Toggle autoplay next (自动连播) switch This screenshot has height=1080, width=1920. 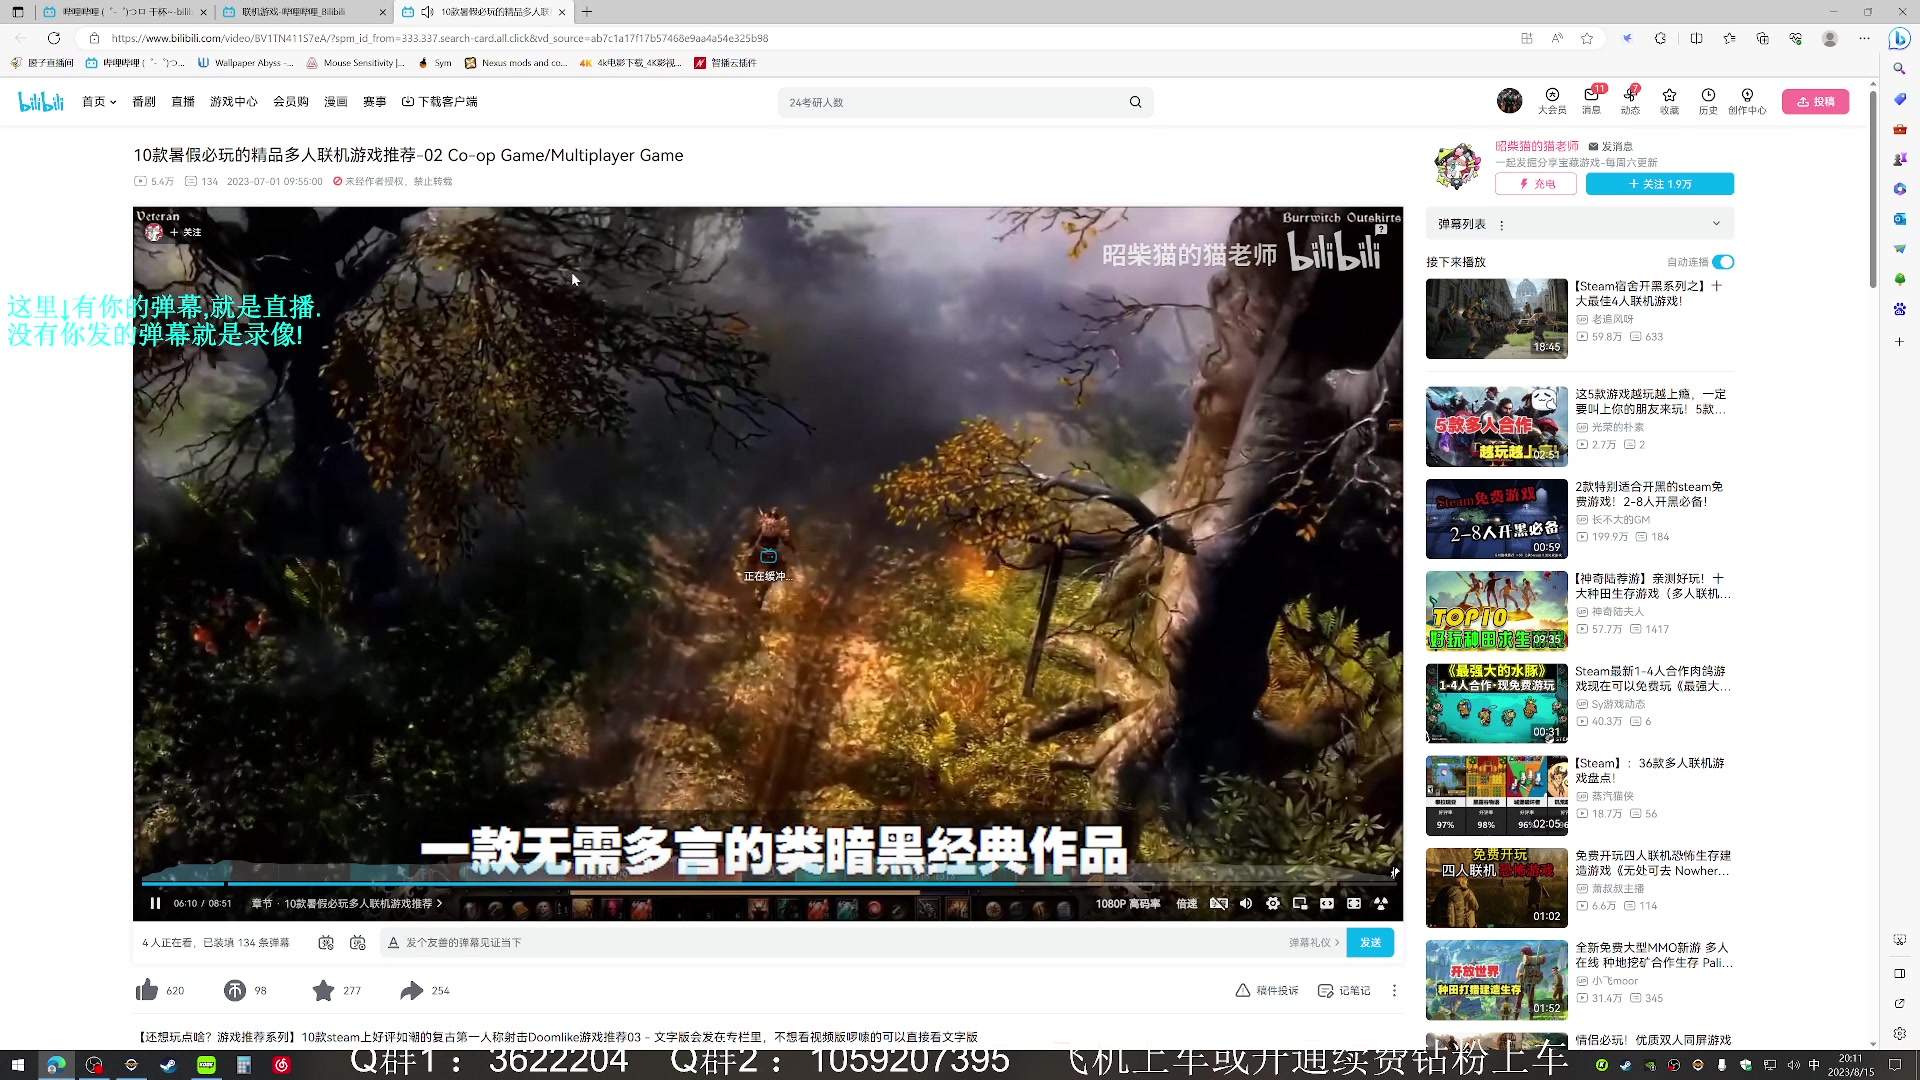point(1723,262)
